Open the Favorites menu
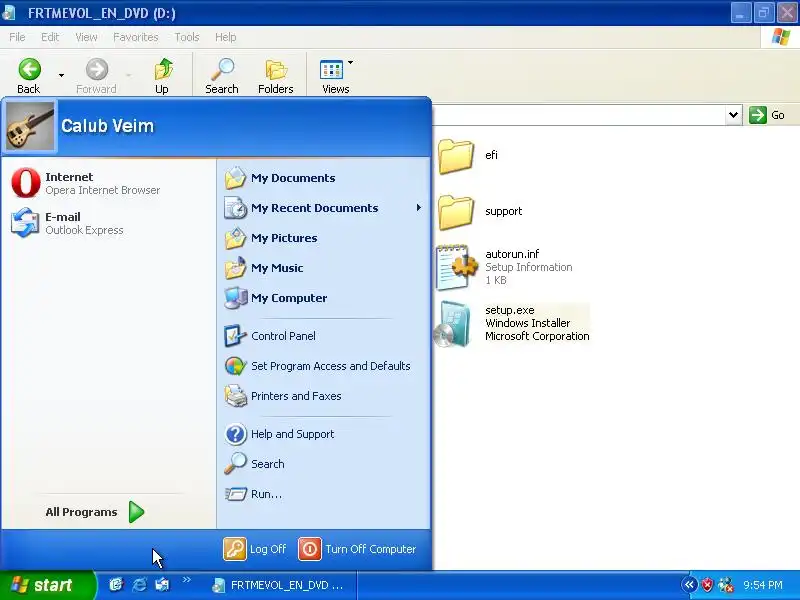The image size is (800, 600). click(136, 37)
